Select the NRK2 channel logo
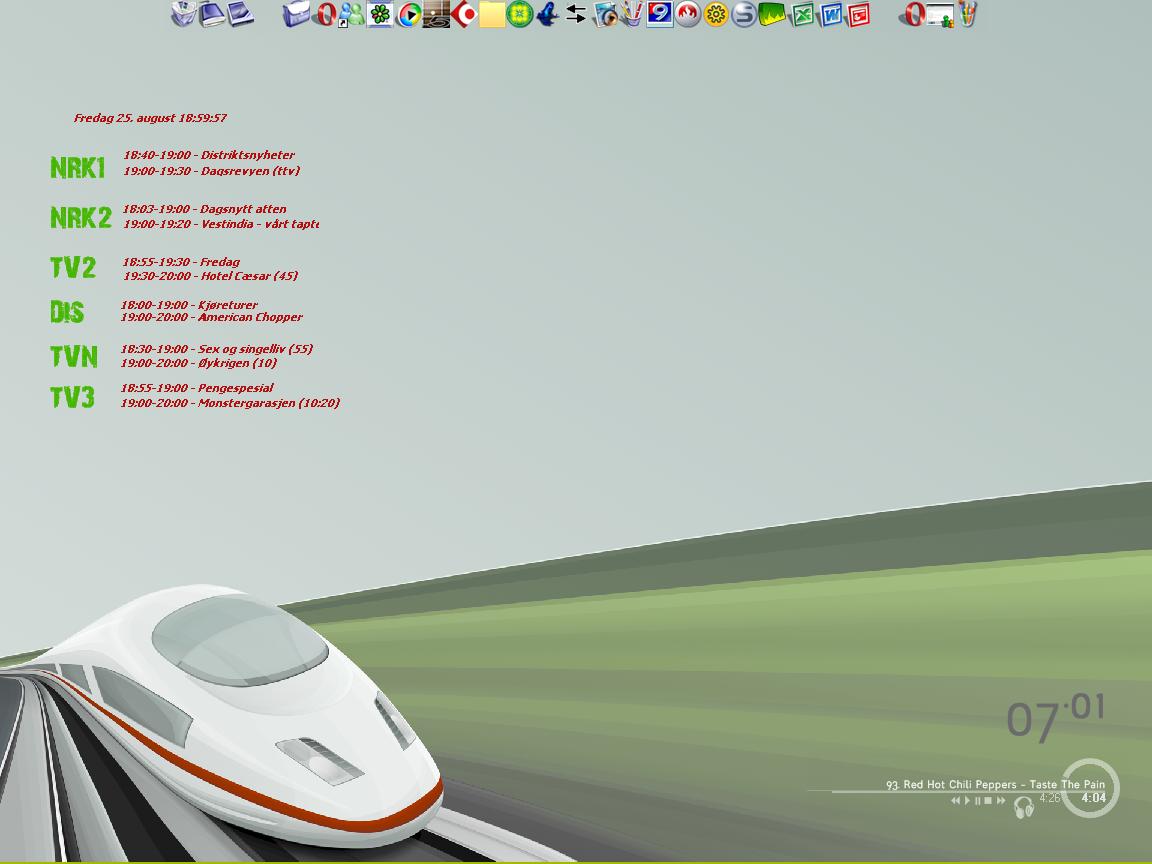The width and height of the screenshot is (1152, 864). (x=81, y=217)
